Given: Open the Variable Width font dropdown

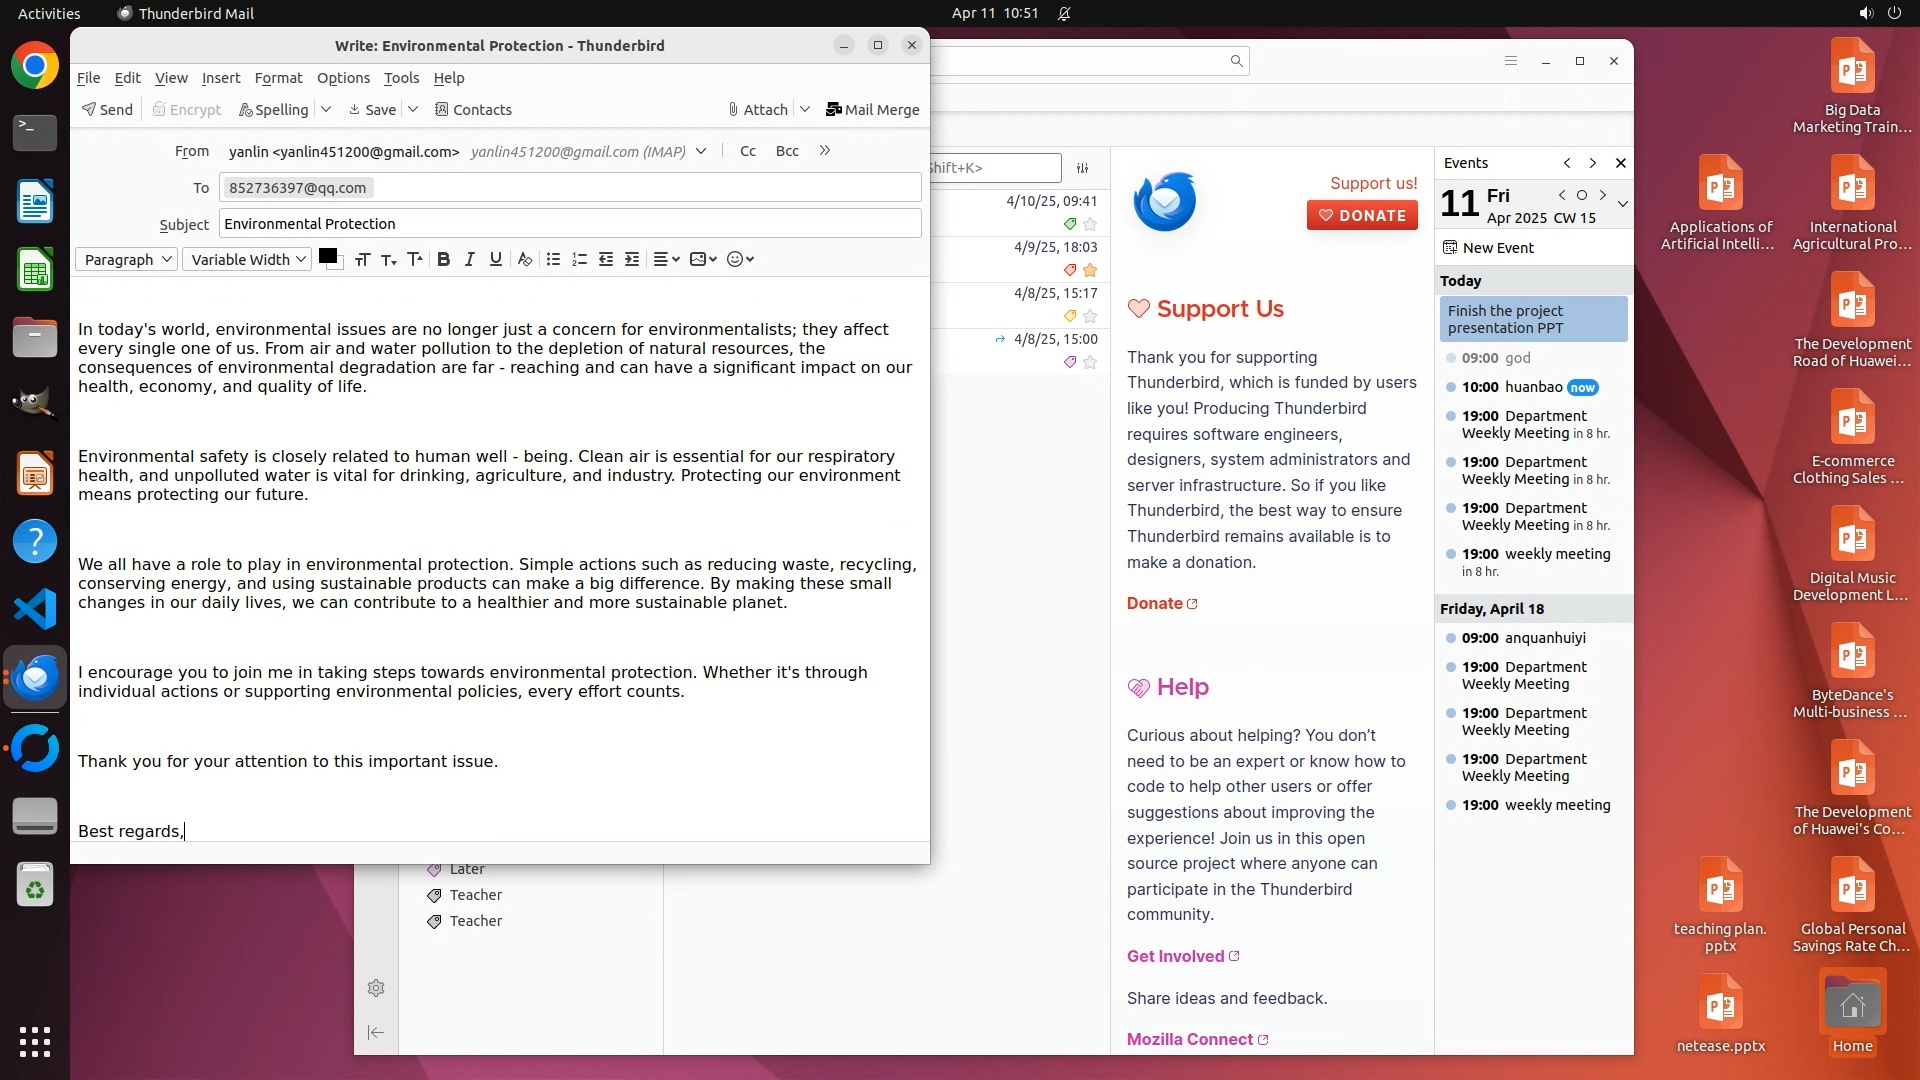Looking at the screenshot, I should [247, 259].
